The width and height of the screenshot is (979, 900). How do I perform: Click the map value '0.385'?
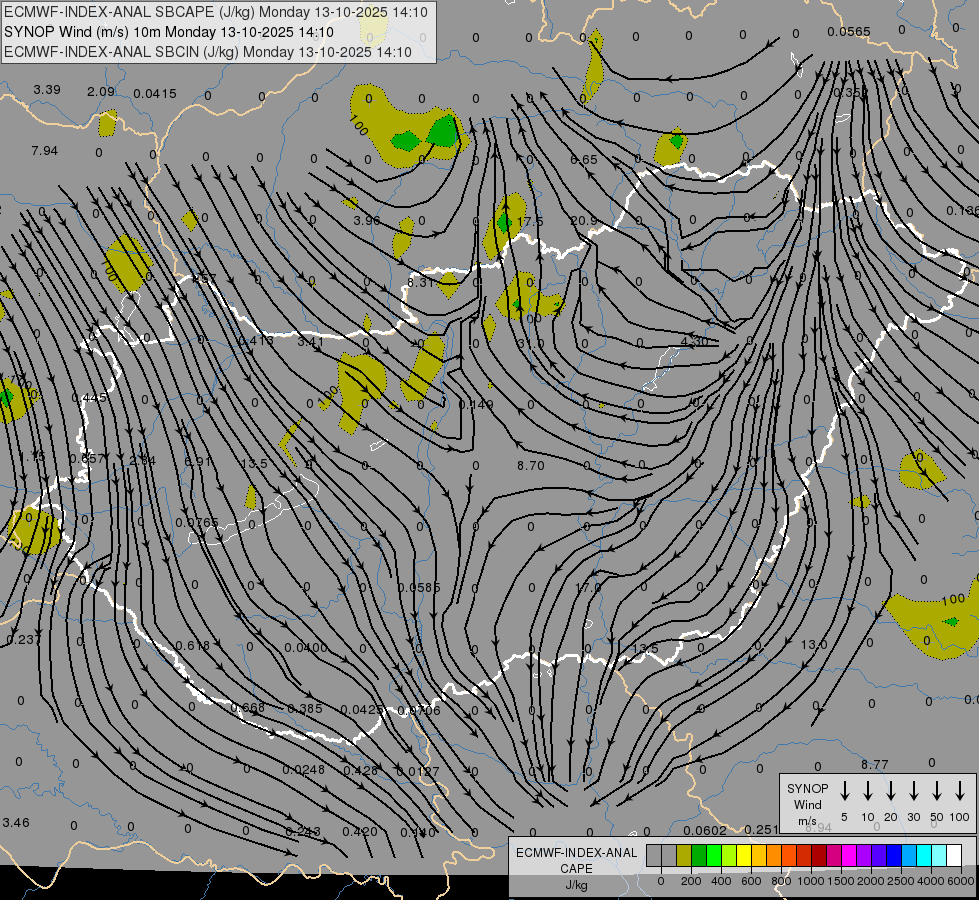tap(305, 709)
